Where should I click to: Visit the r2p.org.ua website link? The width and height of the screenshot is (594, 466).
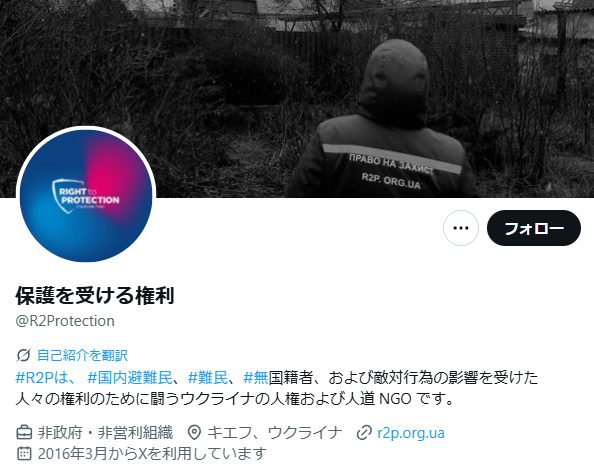pos(411,433)
